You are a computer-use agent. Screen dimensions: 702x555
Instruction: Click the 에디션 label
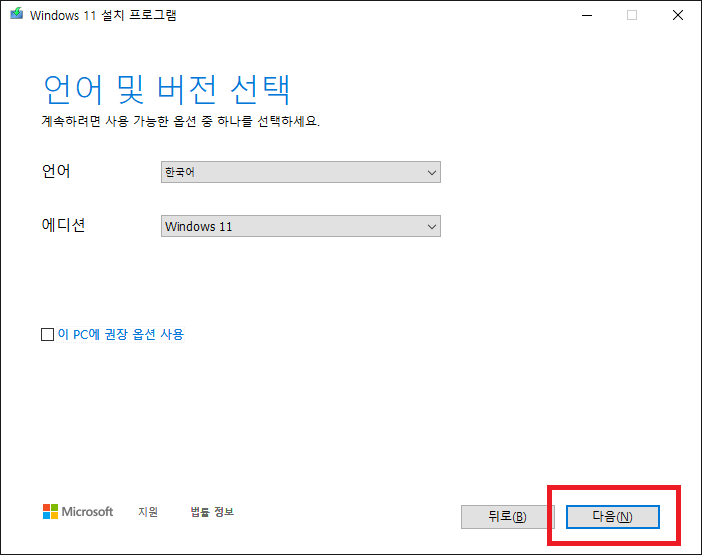pos(63,225)
